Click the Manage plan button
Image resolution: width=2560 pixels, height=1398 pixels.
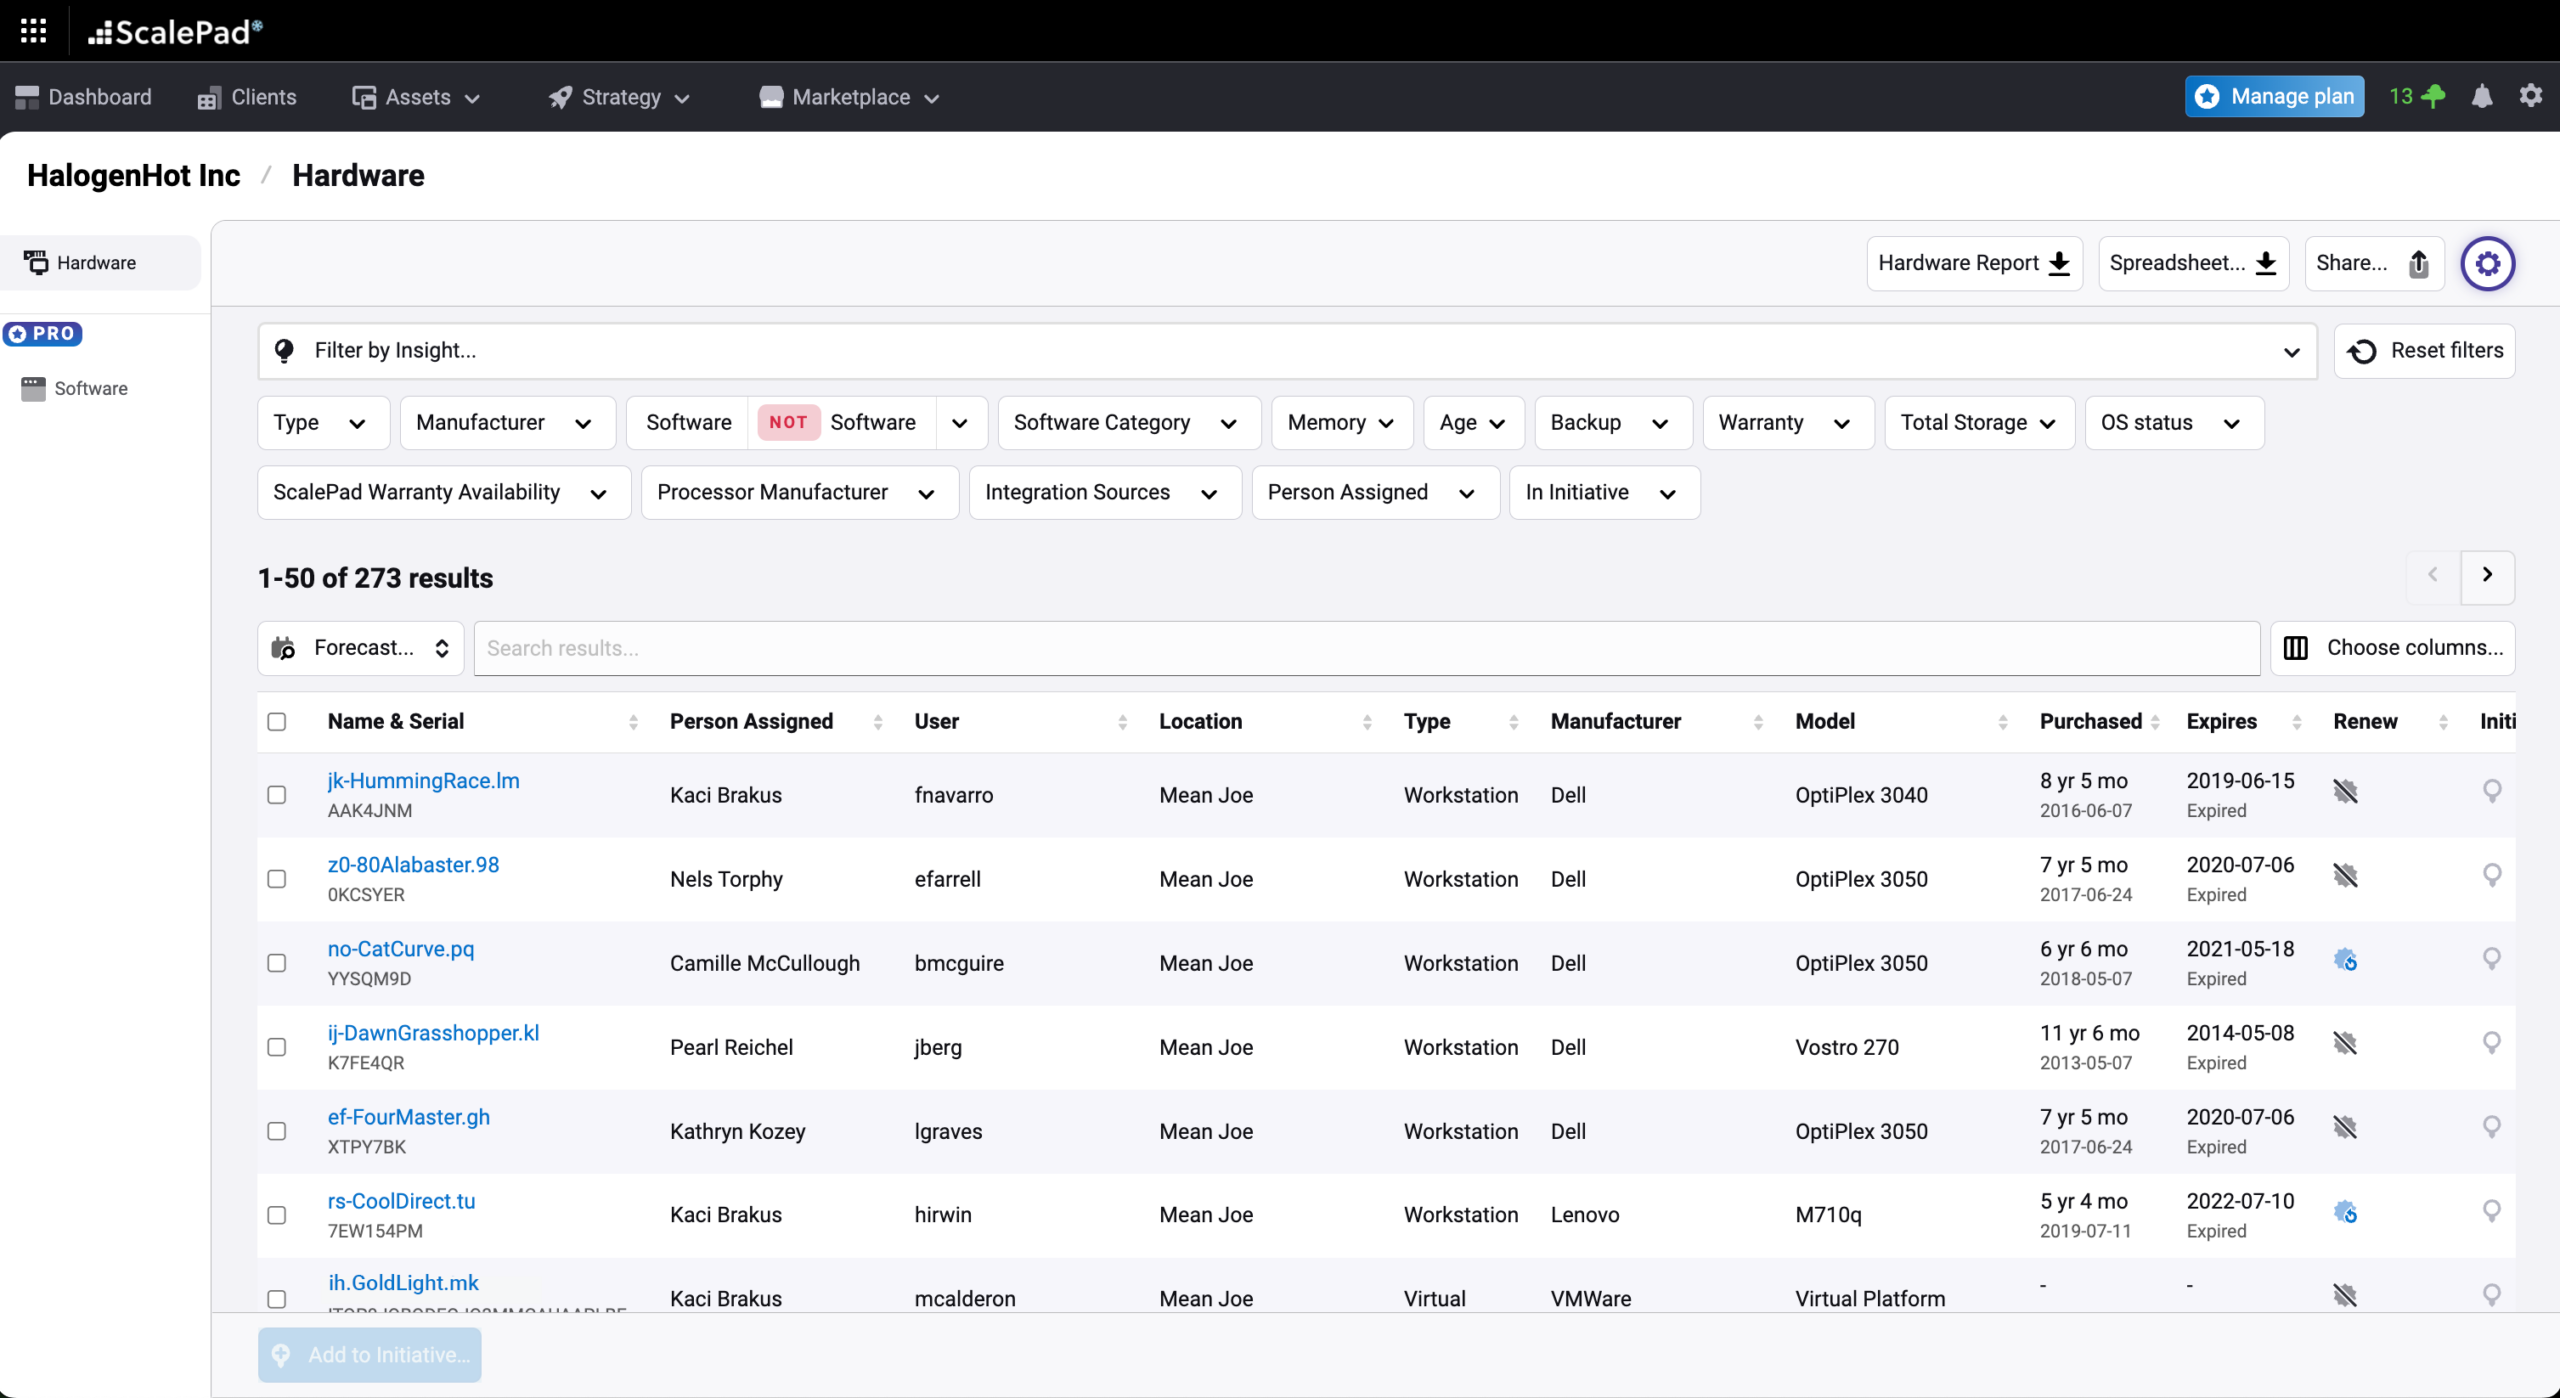2274,96
